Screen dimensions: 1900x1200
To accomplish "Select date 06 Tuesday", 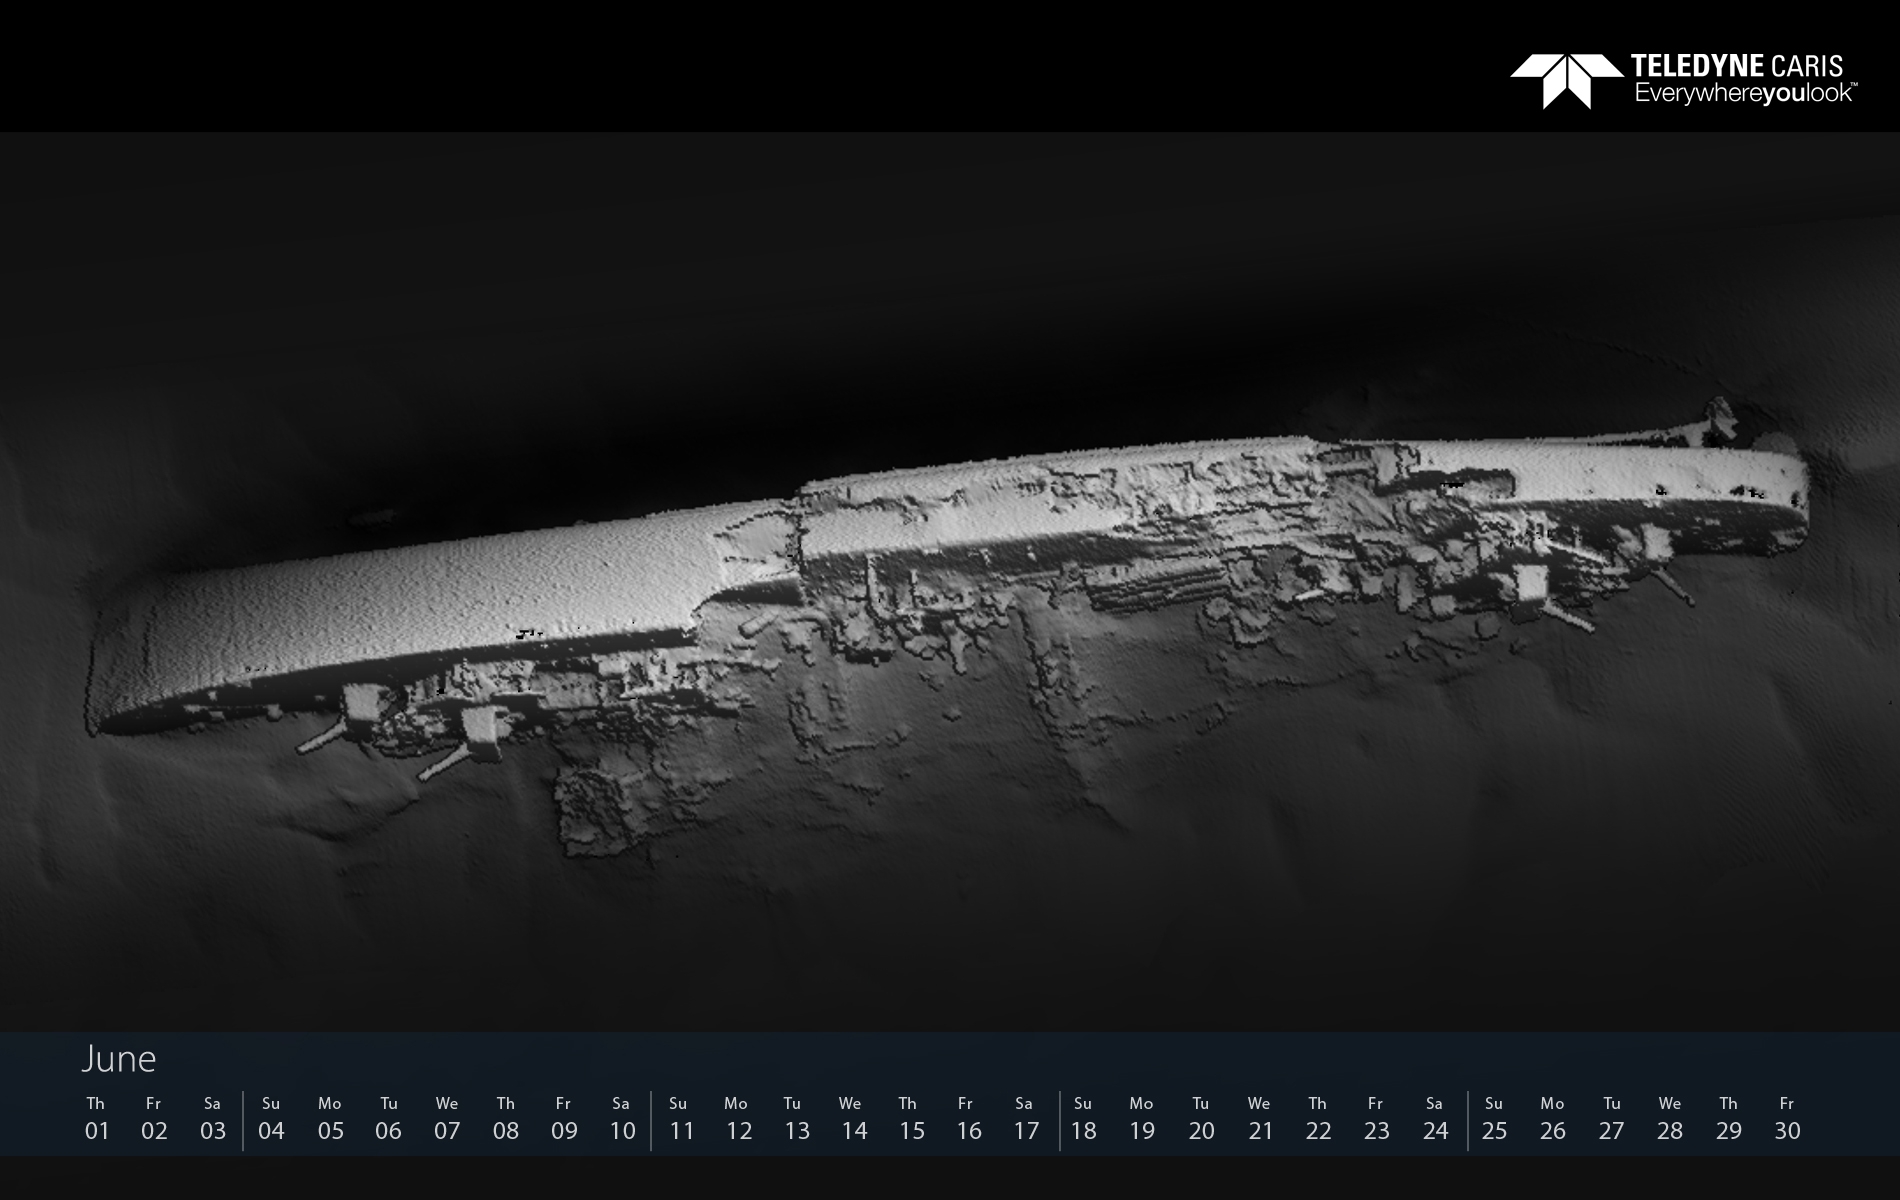I will point(388,1119).
